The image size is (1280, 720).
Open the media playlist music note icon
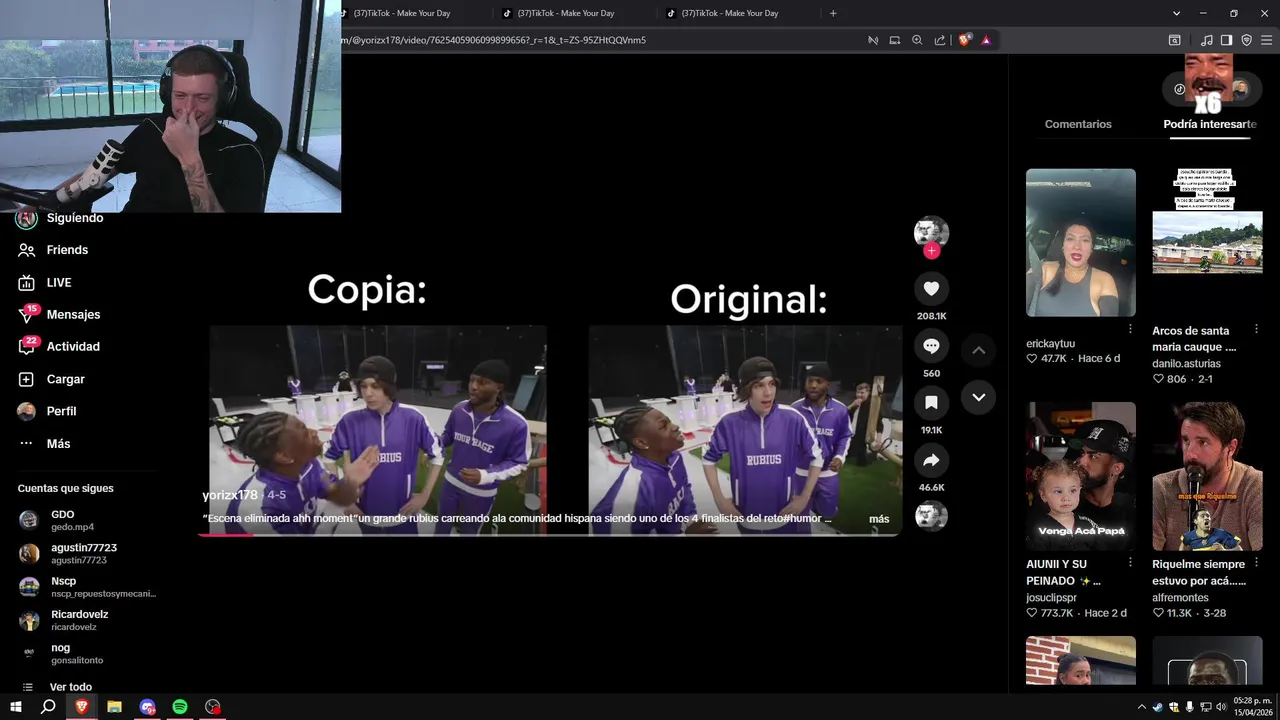coord(1207,40)
